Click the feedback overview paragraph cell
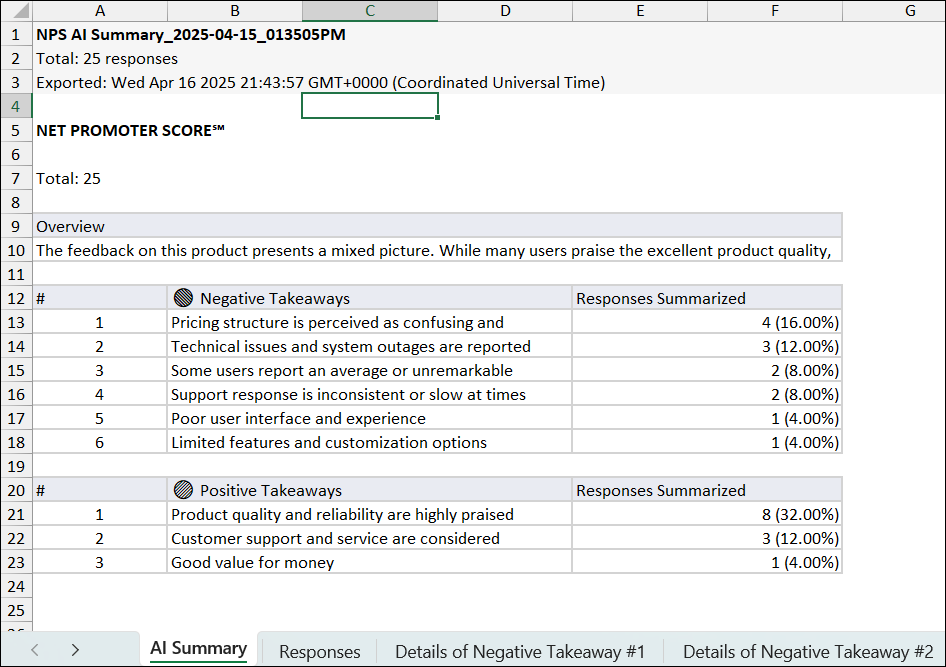Viewport: 946px width, 667px height. (437, 250)
